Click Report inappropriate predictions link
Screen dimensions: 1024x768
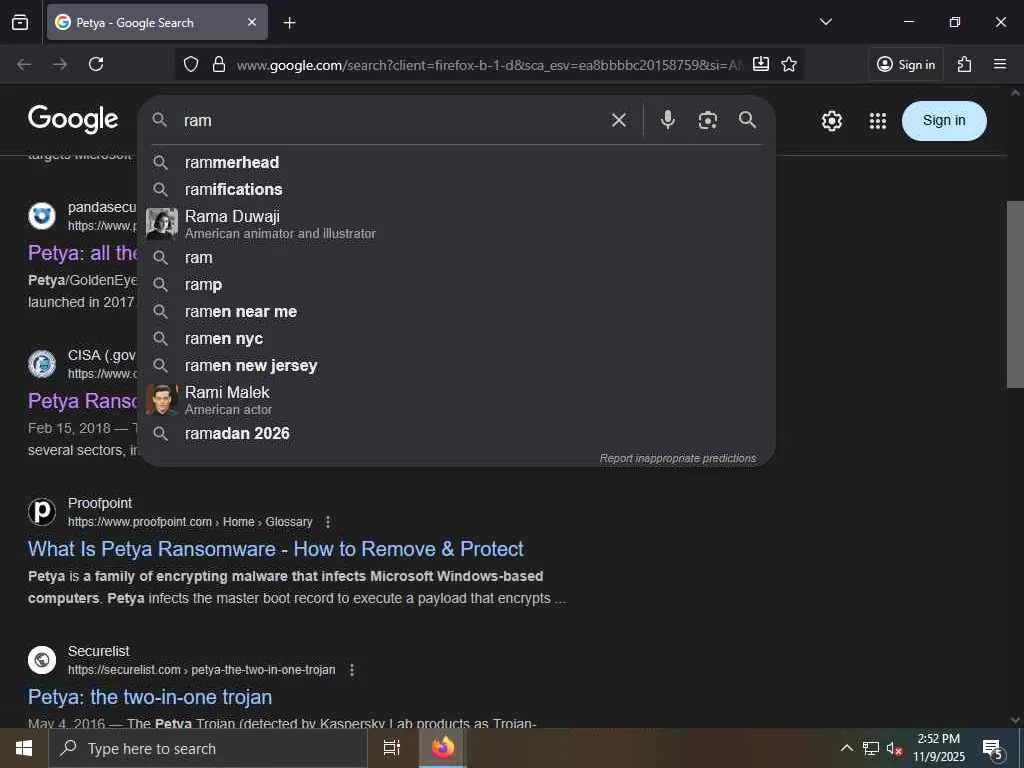[x=678, y=458]
